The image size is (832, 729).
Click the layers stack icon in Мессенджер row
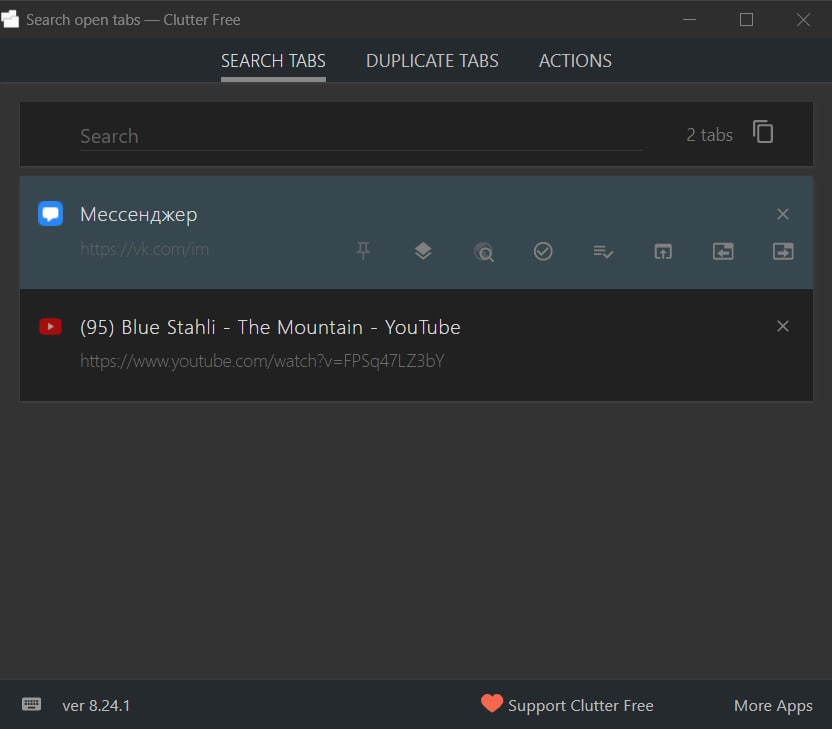tap(423, 251)
